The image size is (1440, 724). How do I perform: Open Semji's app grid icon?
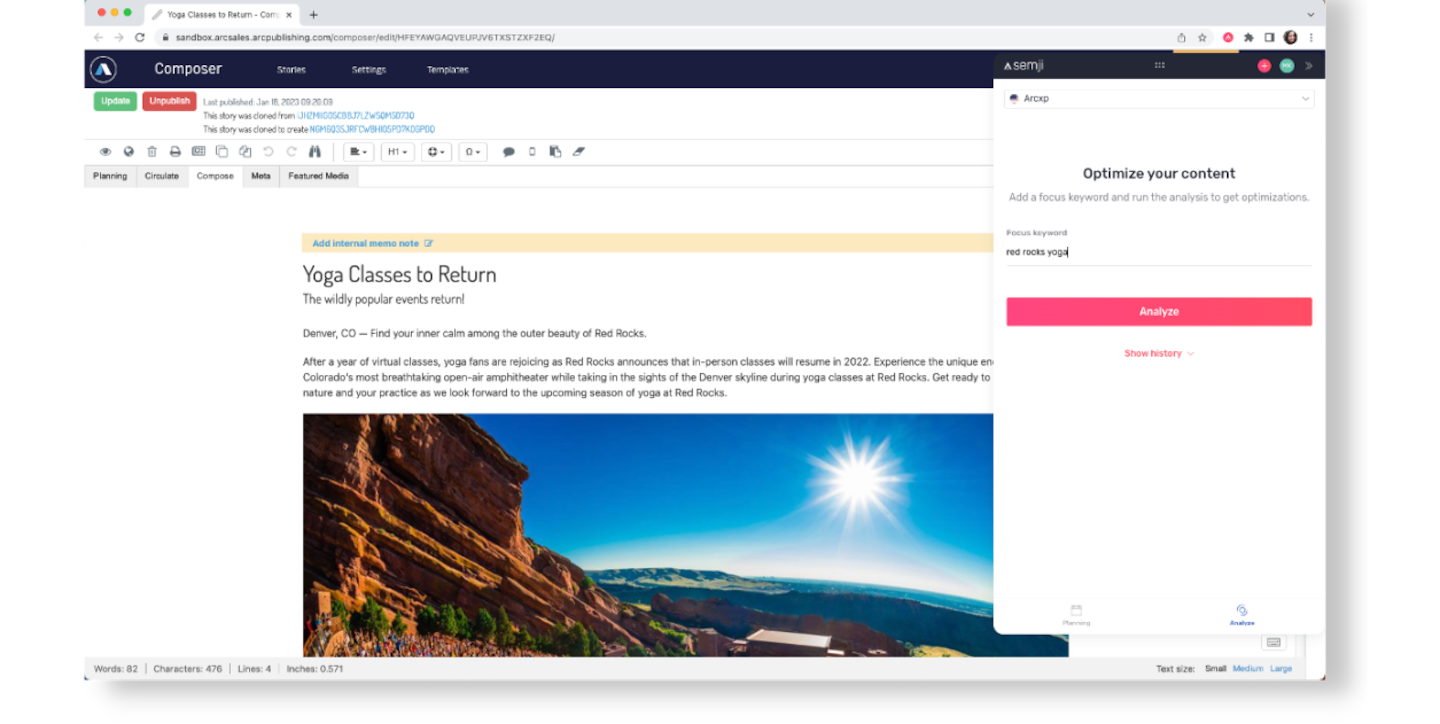[x=1159, y=64]
